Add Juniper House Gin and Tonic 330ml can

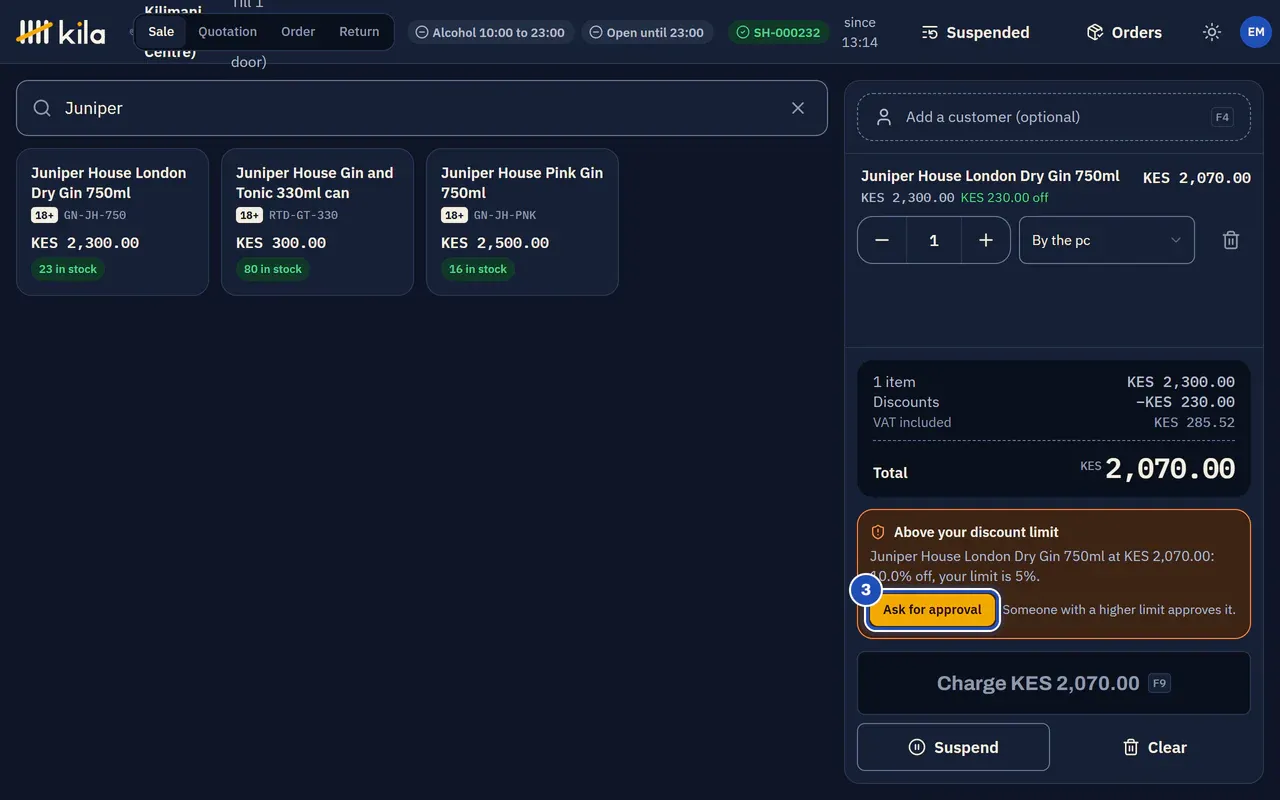(317, 222)
